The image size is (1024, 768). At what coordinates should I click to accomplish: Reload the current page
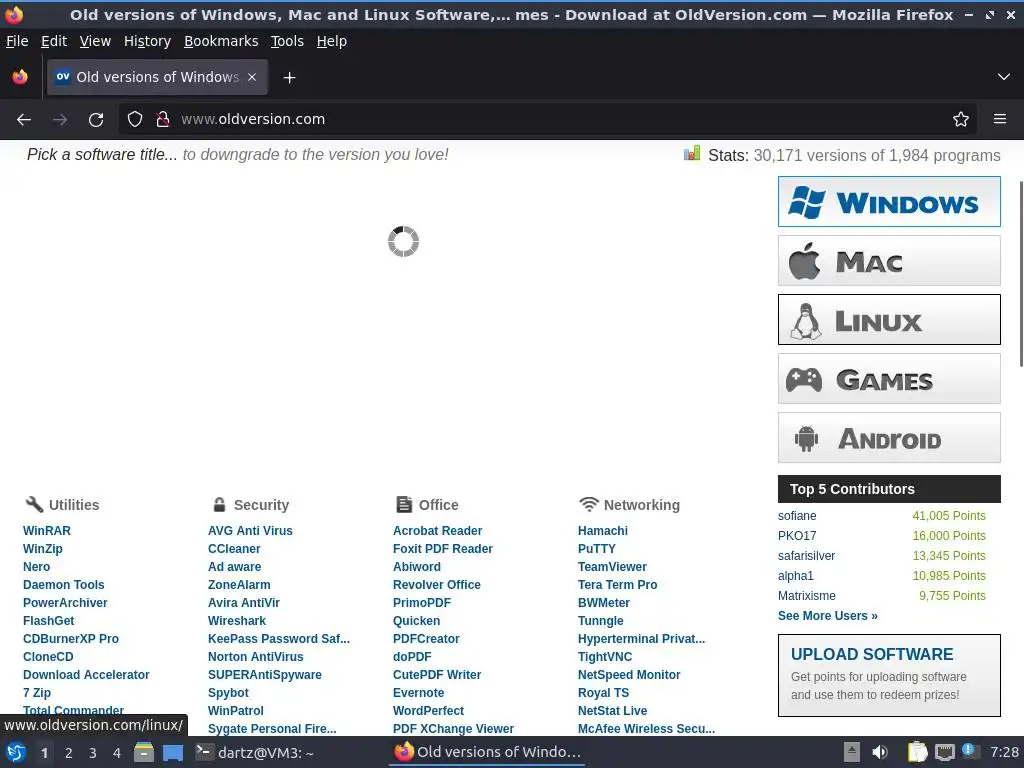[96, 120]
